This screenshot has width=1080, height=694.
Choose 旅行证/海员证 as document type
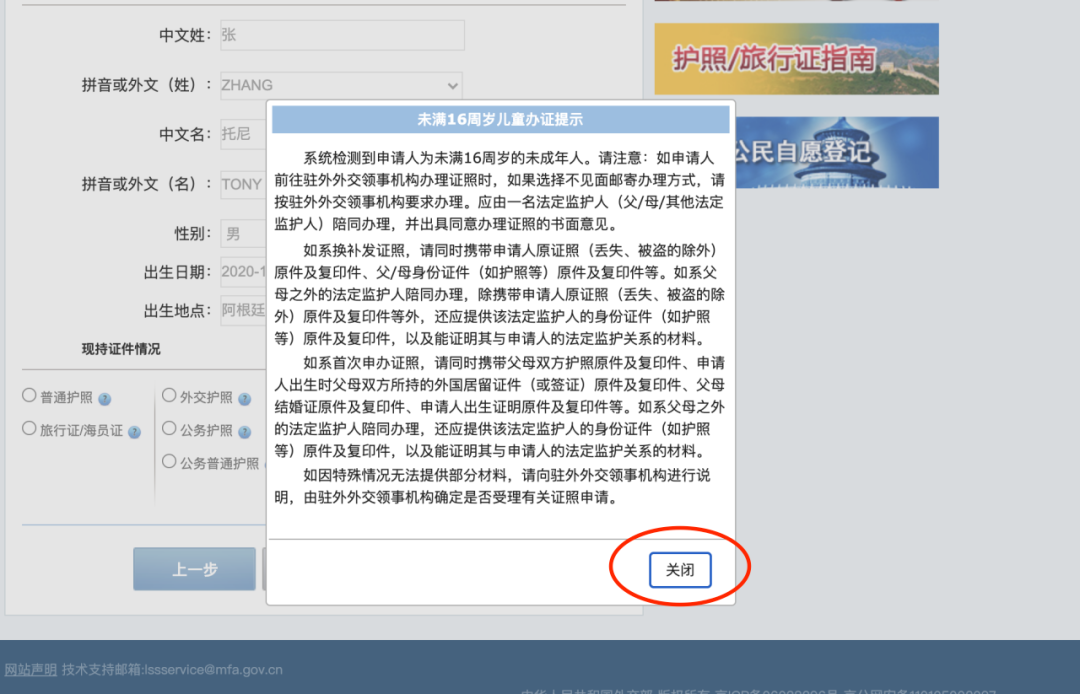29,430
